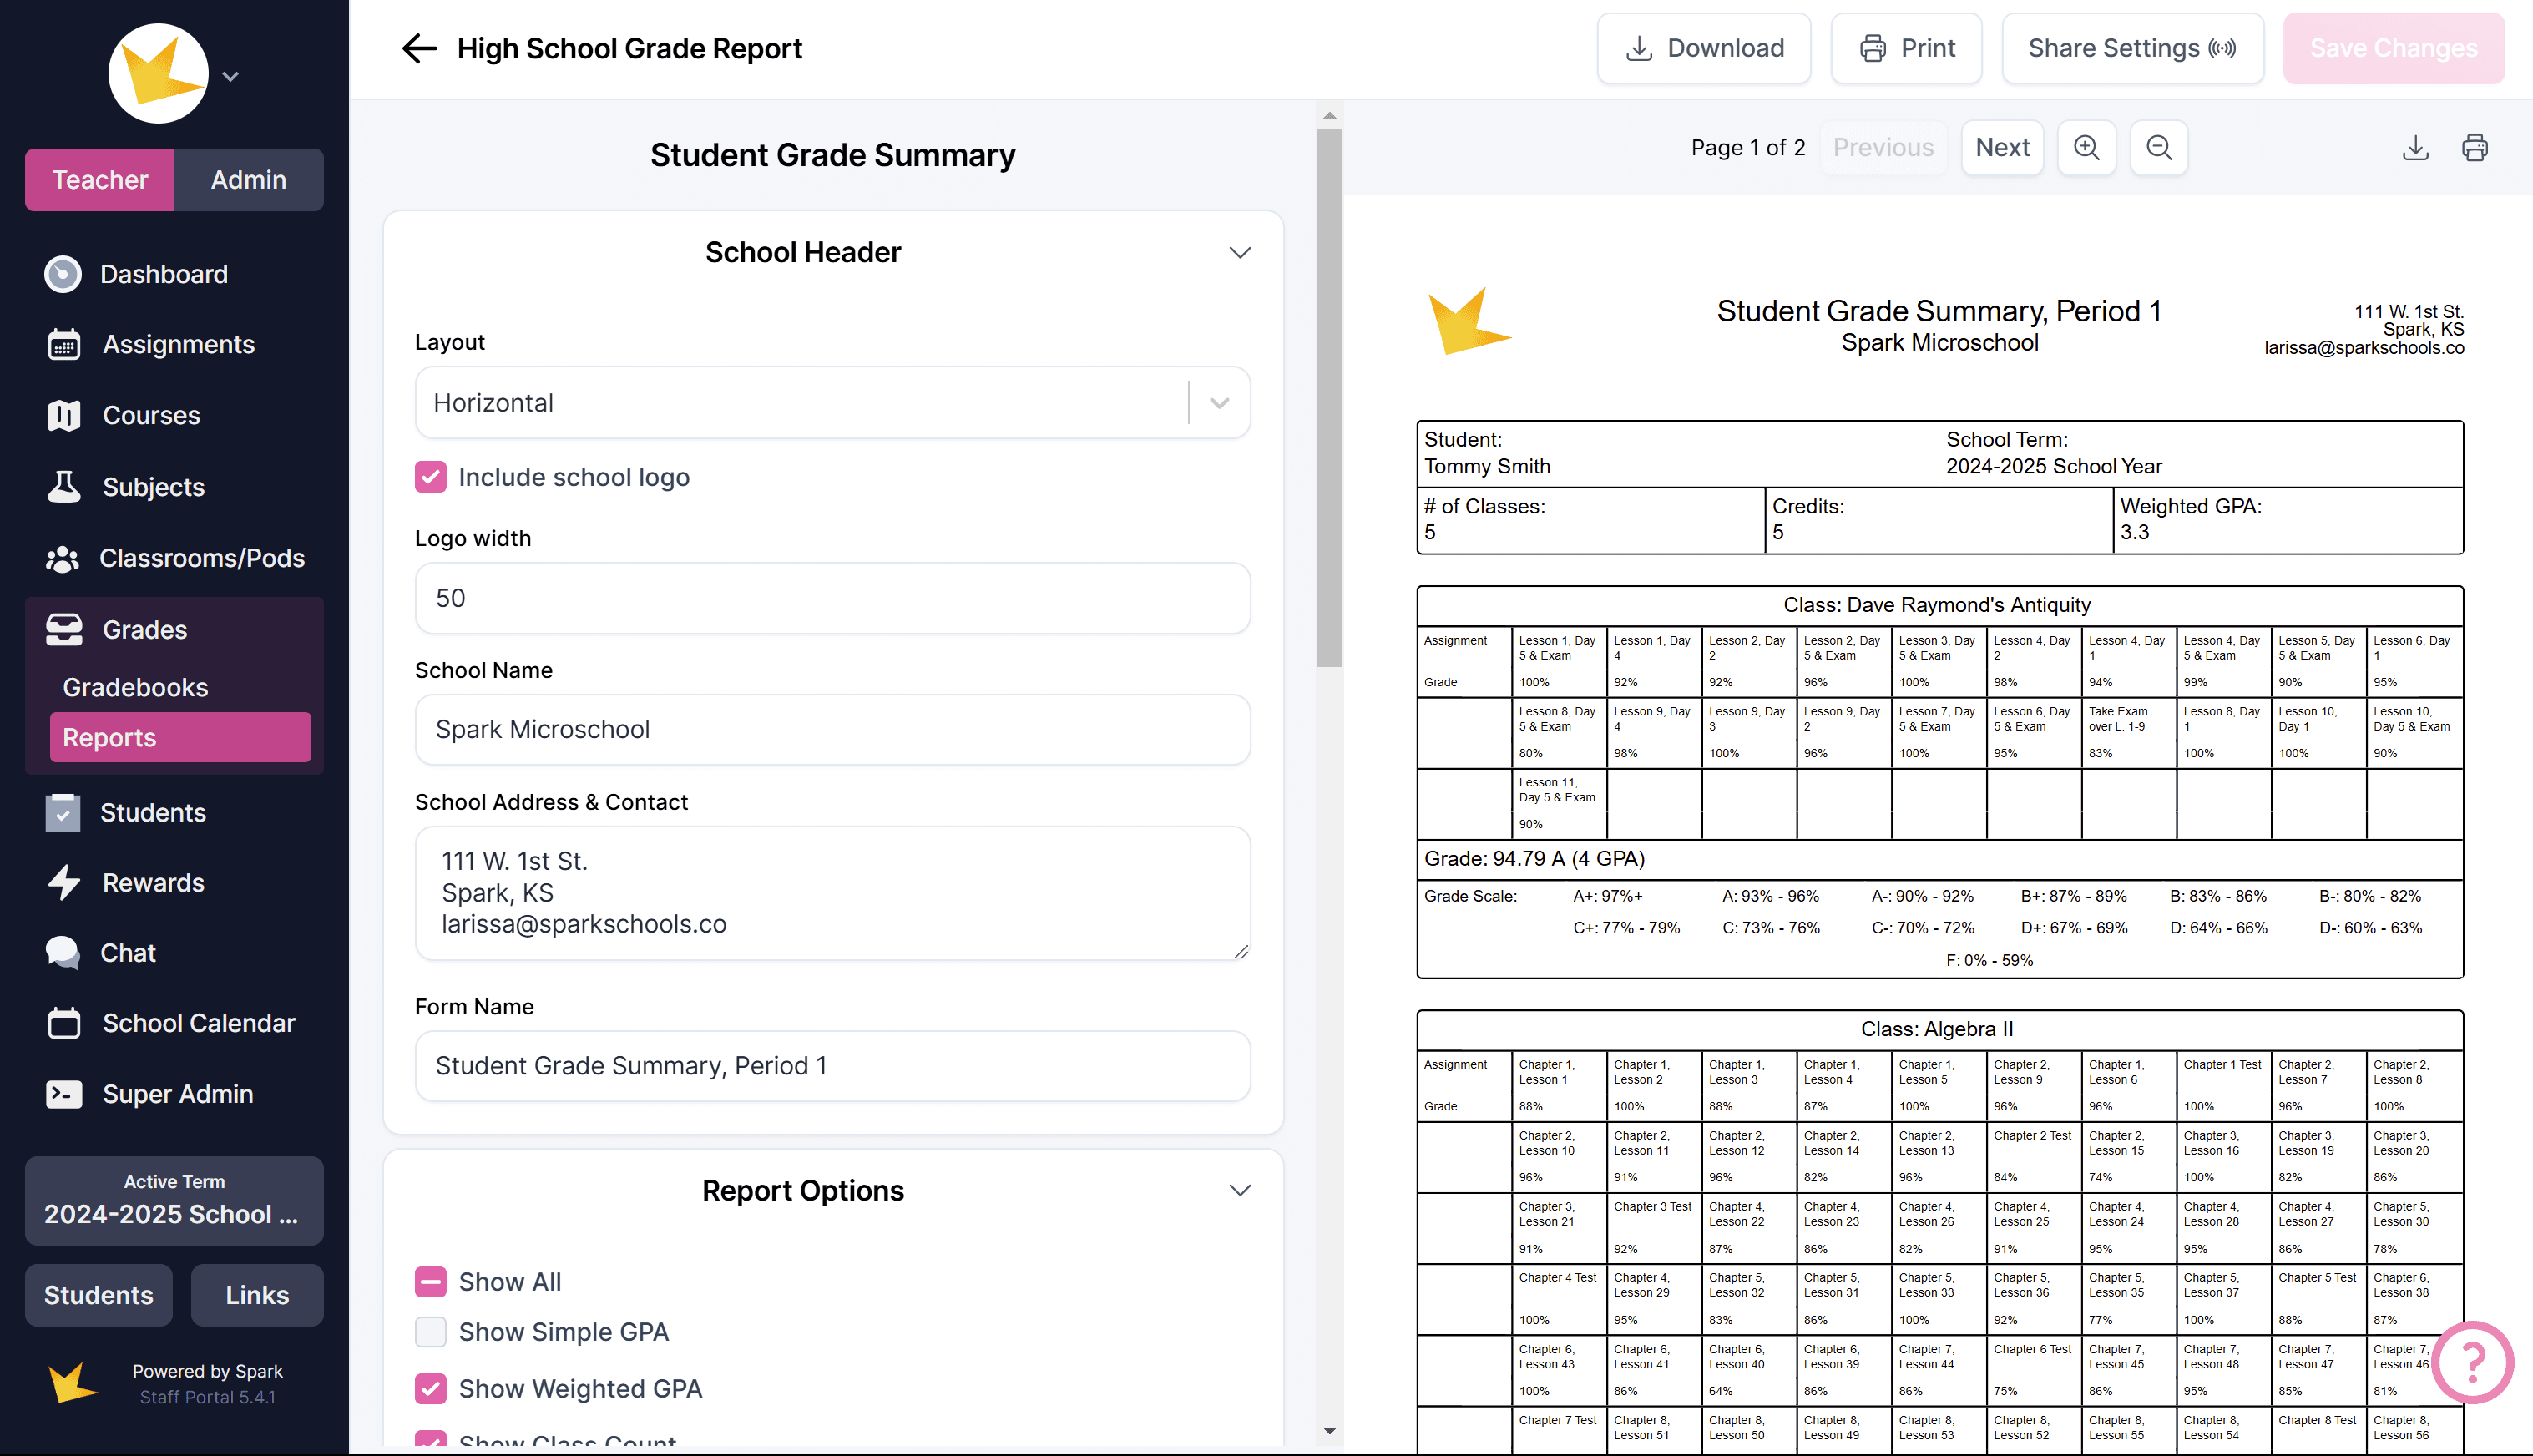Open Share Settings
Screen dimensions: 2533x1456
pyautogui.click(x=2131, y=47)
